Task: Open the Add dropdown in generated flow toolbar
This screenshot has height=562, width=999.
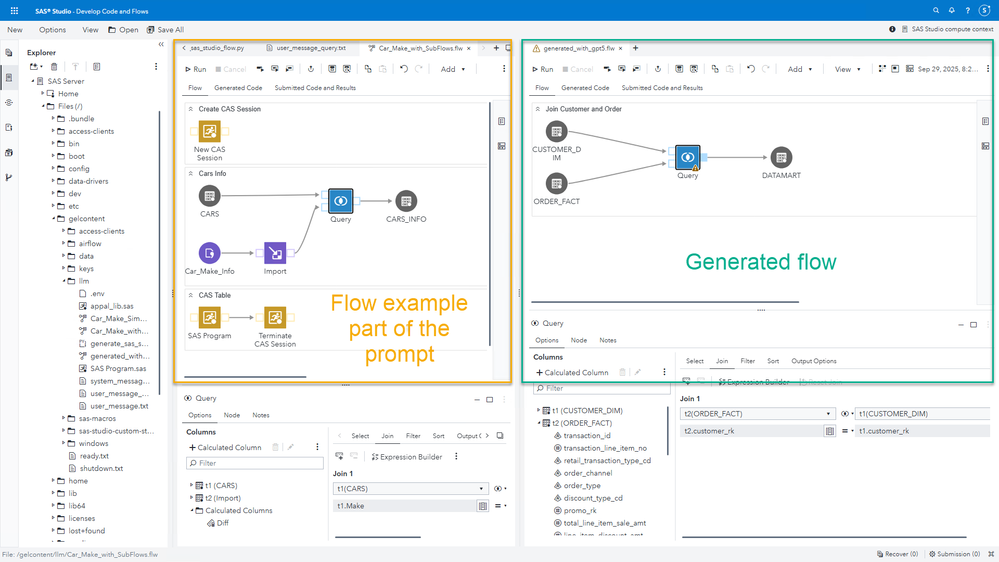Action: click(800, 69)
